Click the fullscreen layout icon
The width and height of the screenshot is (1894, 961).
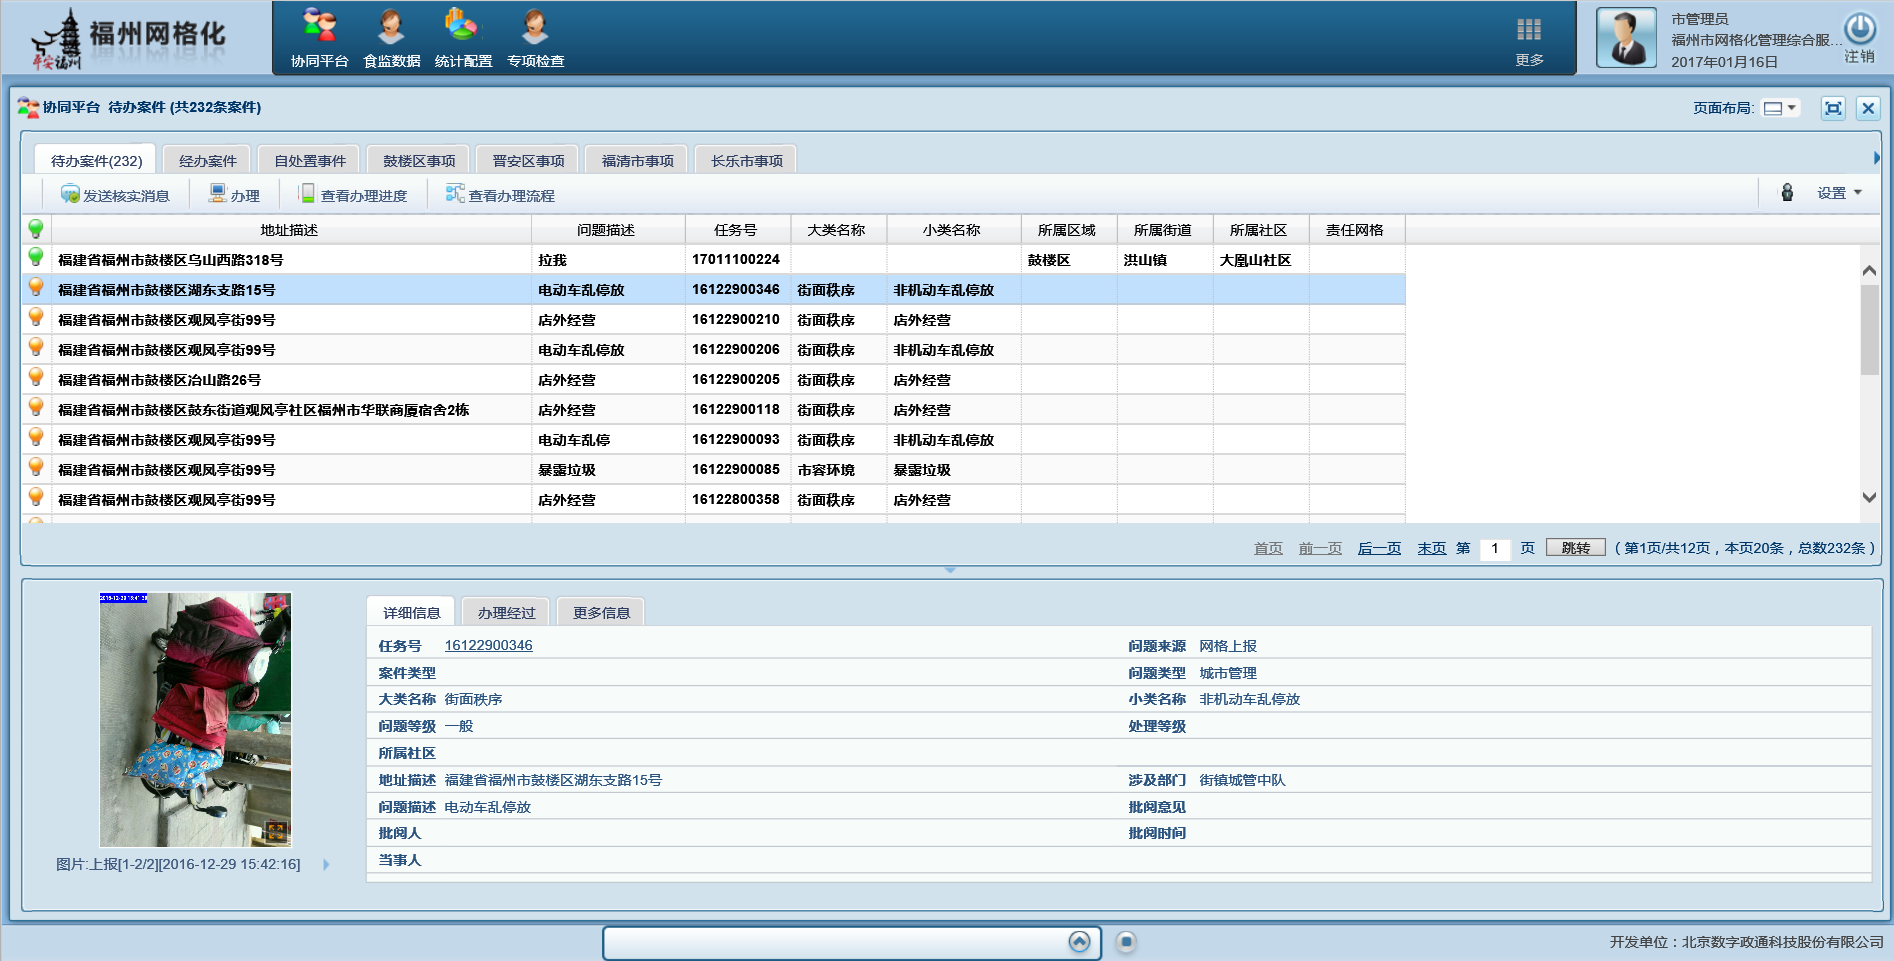tap(1833, 108)
